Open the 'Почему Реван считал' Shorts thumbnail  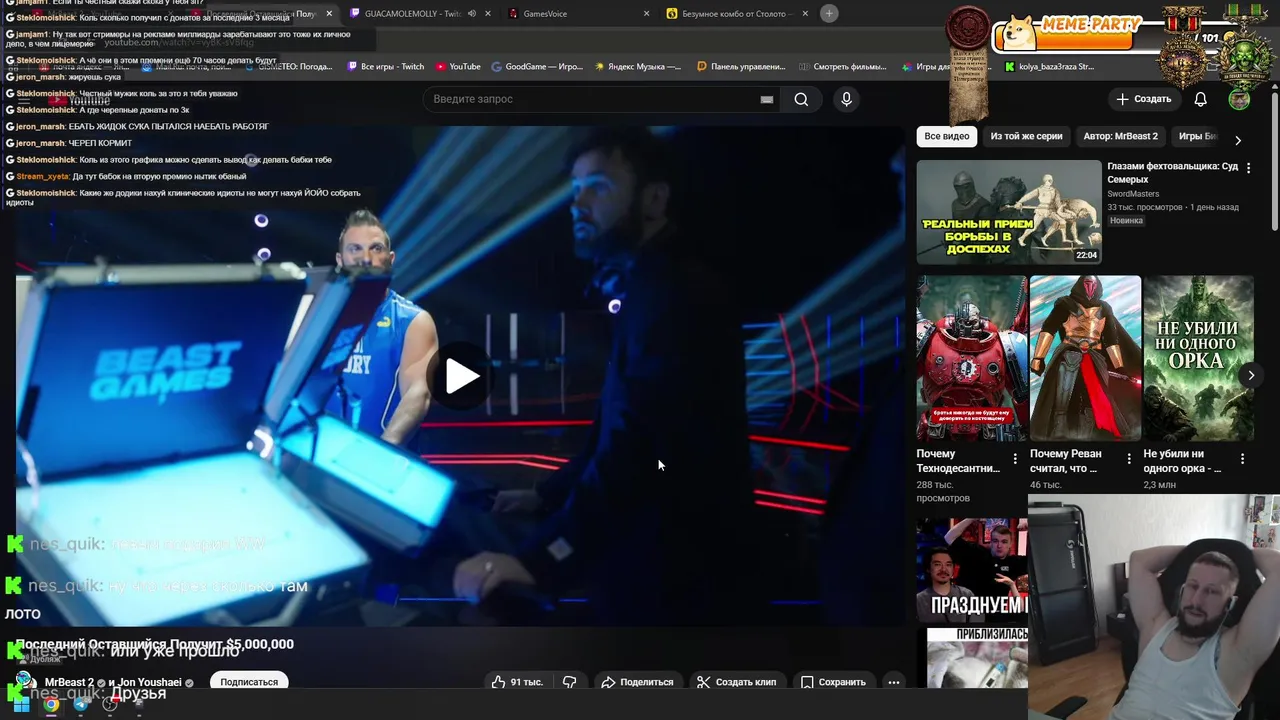[x=1085, y=358]
